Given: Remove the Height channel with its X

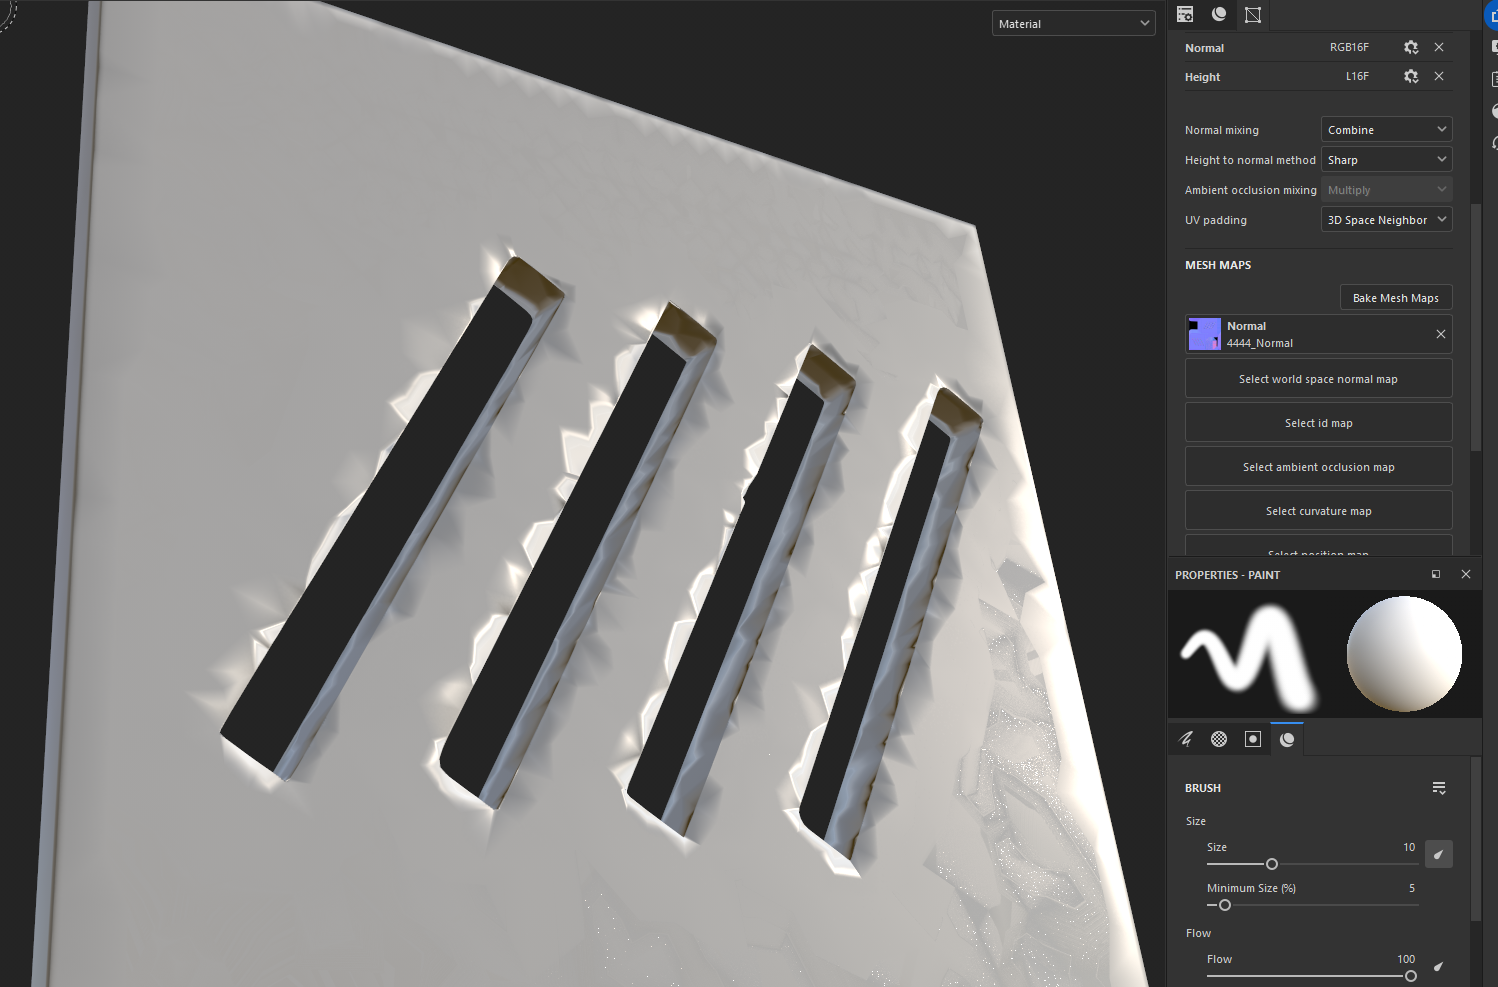Looking at the screenshot, I should pos(1439,76).
